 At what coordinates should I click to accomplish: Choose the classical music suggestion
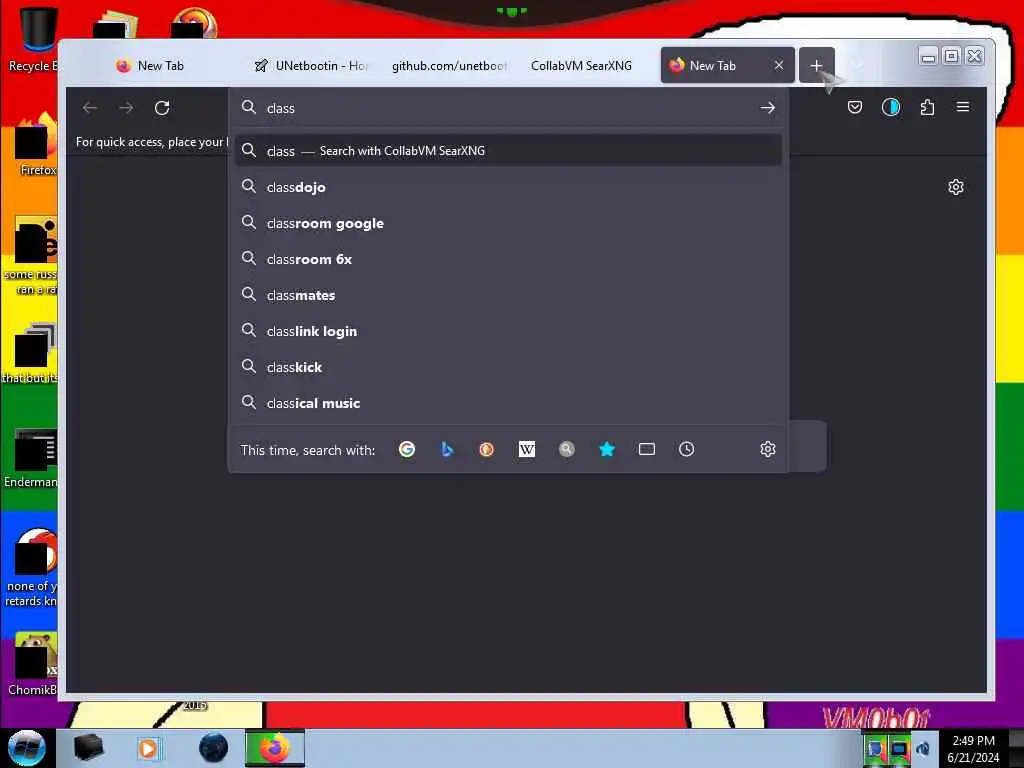point(508,403)
